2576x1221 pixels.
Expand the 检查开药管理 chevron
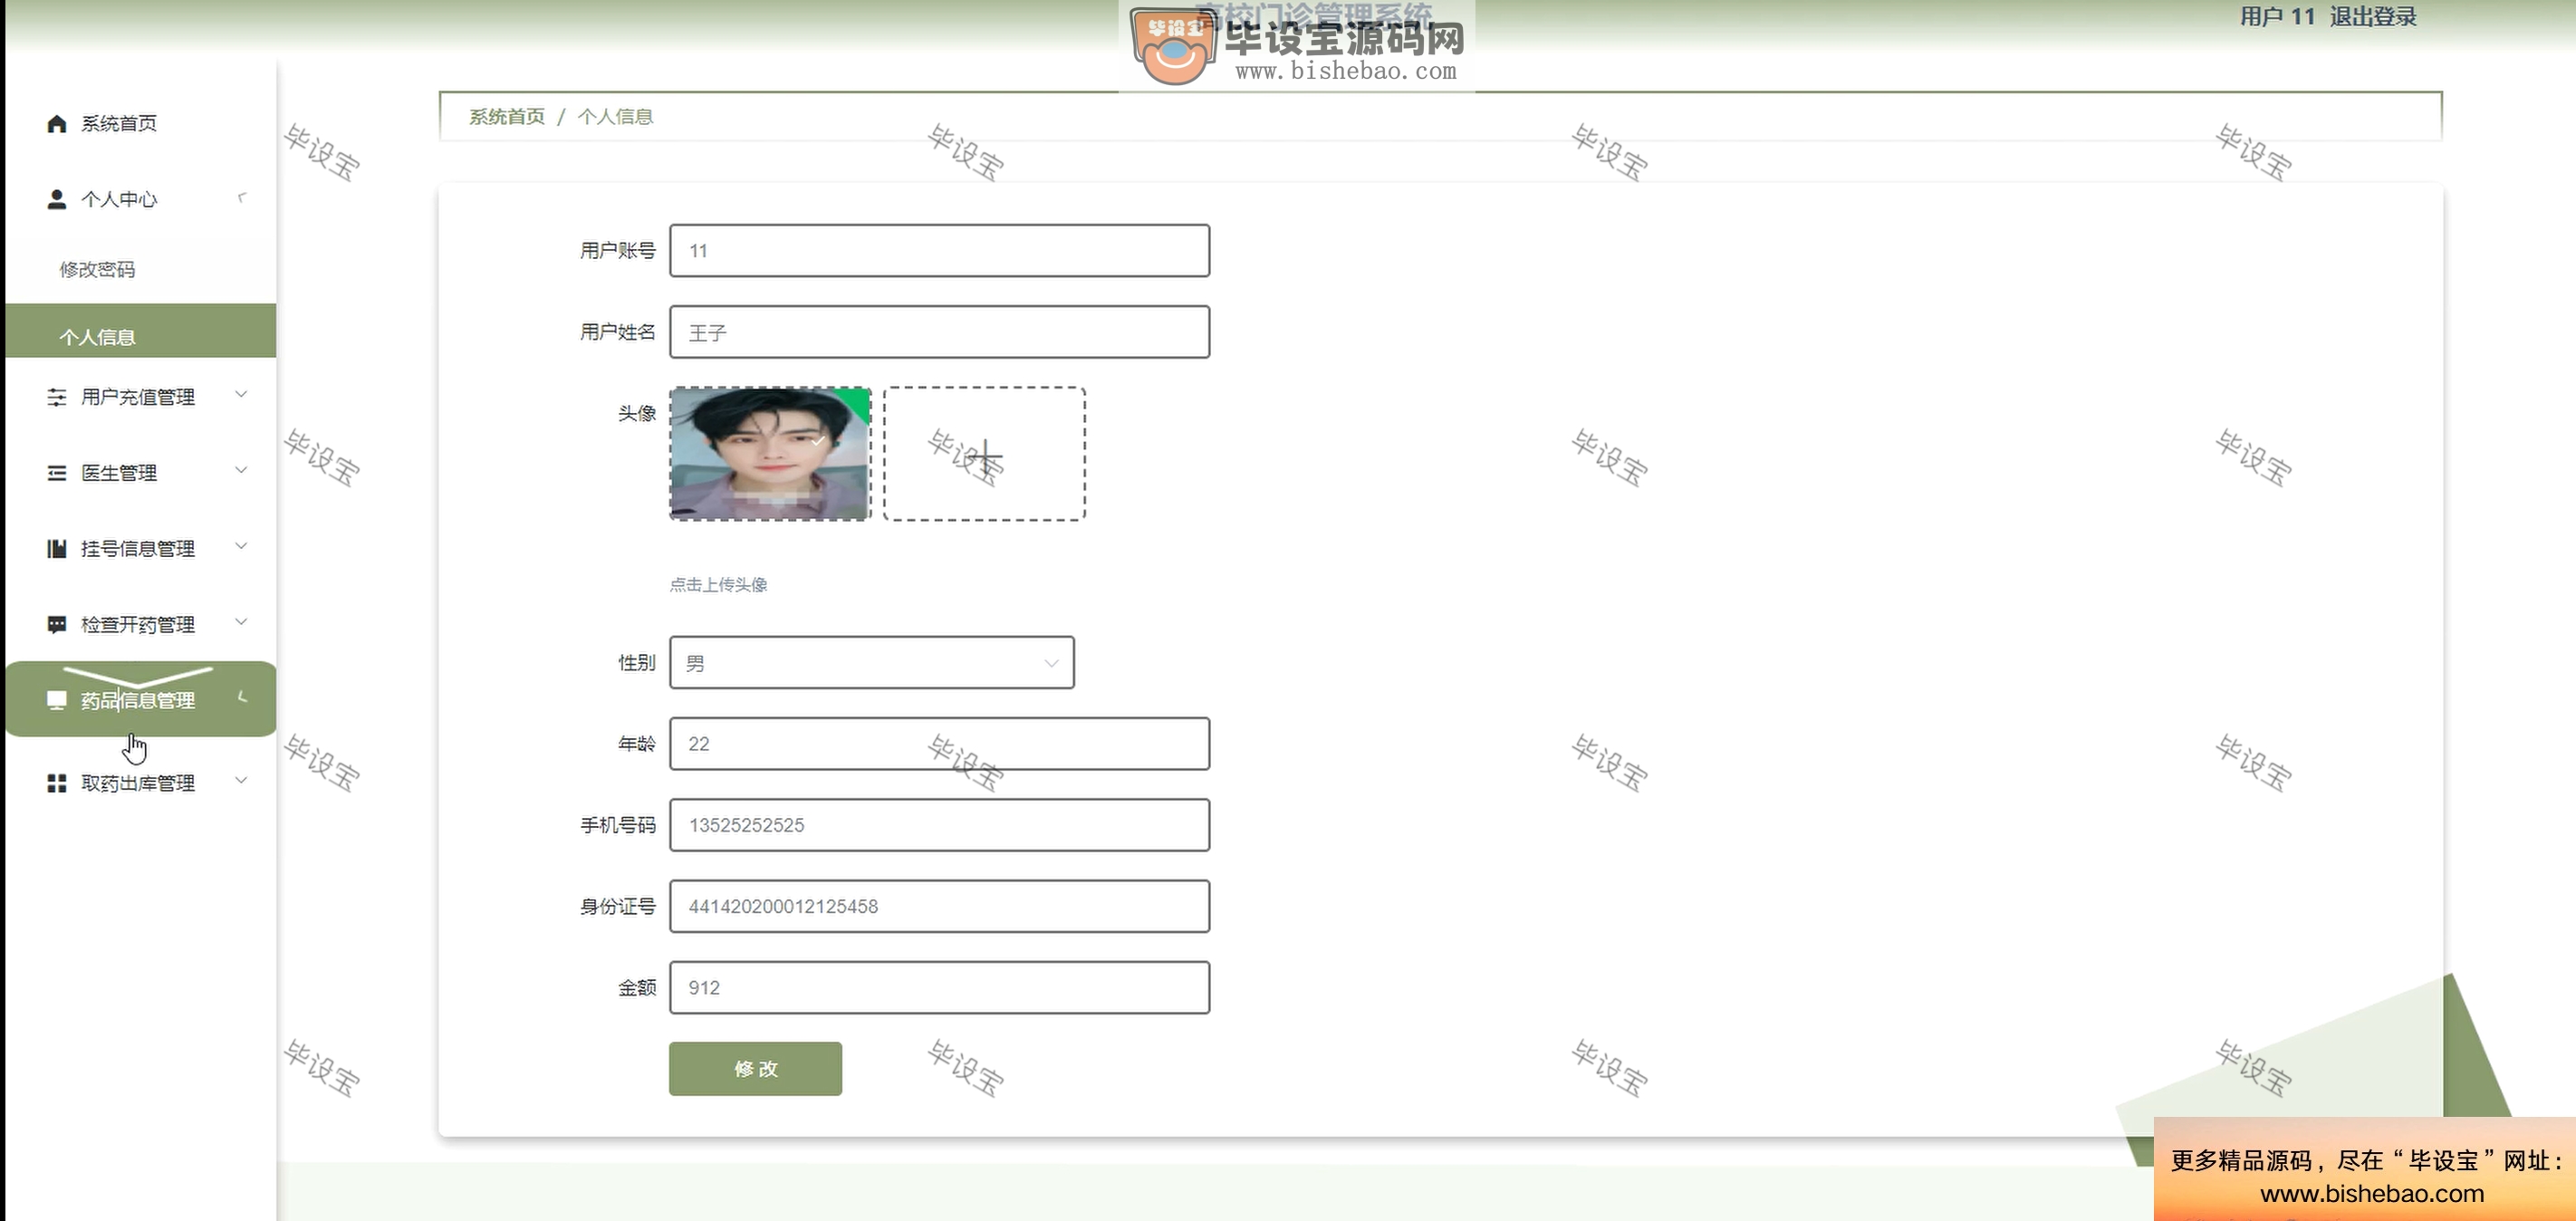point(241,622)
